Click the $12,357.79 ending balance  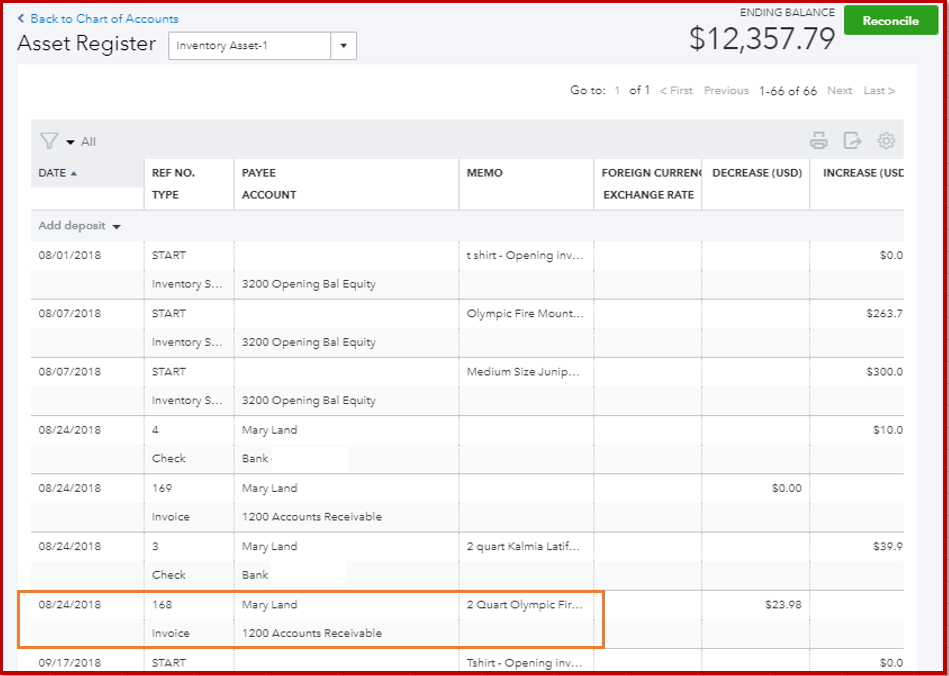pos(762,39)
